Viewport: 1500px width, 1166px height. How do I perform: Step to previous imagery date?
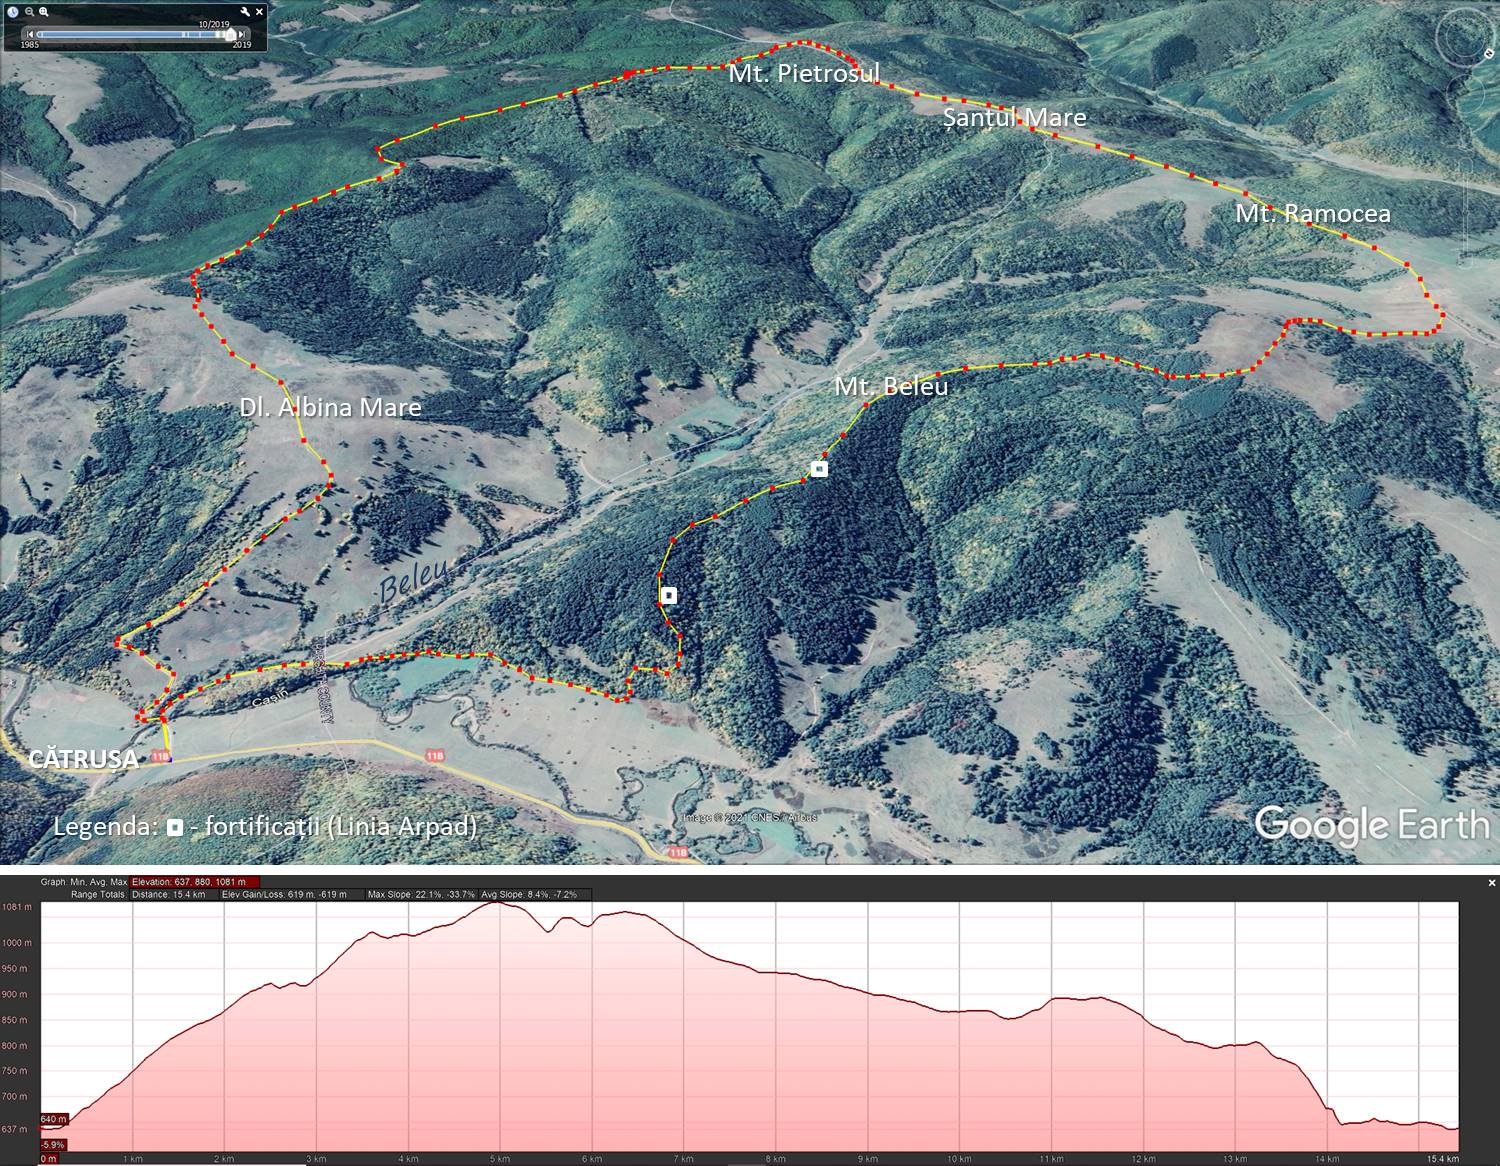[30, 35]
